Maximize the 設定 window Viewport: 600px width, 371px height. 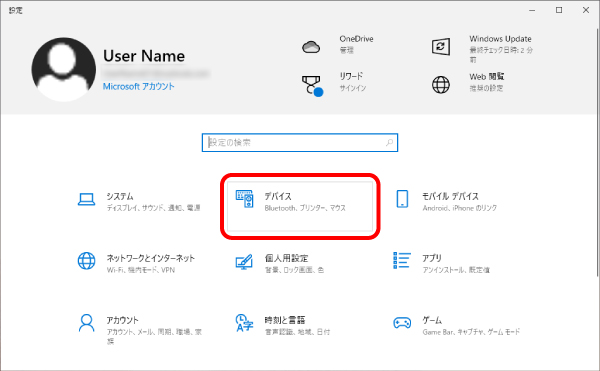559,10
